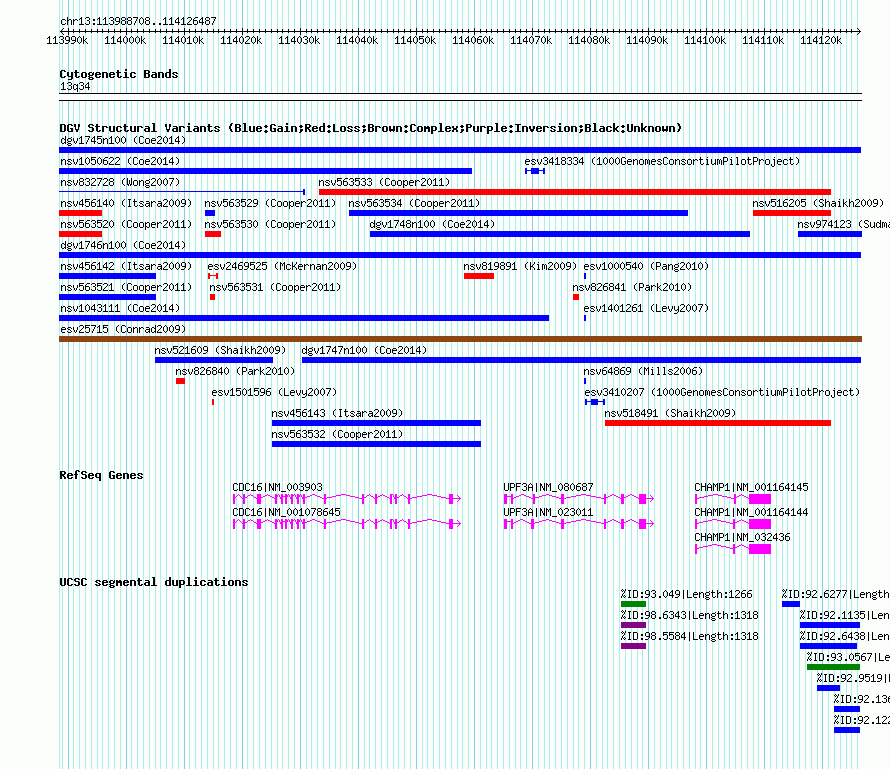Click the dgv1747n100 (Coe2014) label

click(x=364, y=350)
